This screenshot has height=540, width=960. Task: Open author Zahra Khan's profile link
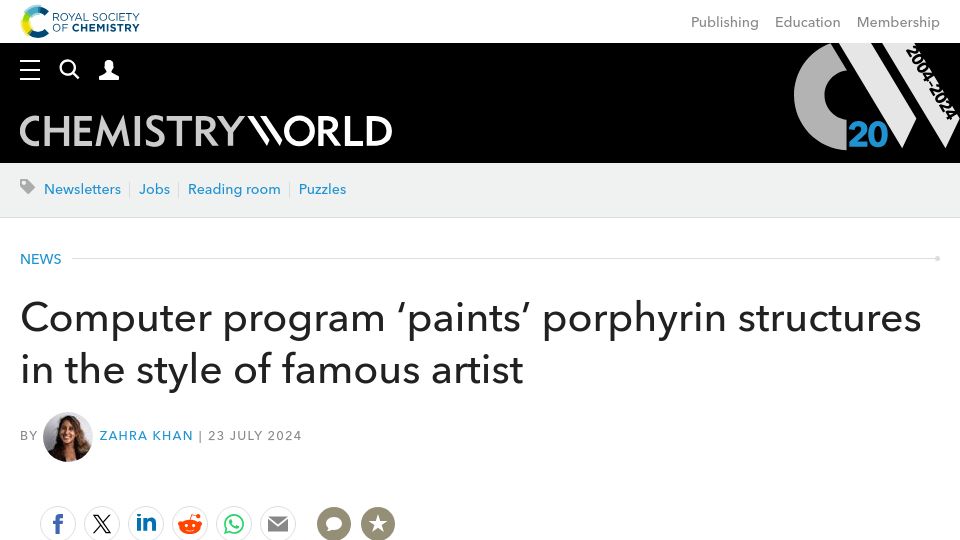click(x=146, y=436)
